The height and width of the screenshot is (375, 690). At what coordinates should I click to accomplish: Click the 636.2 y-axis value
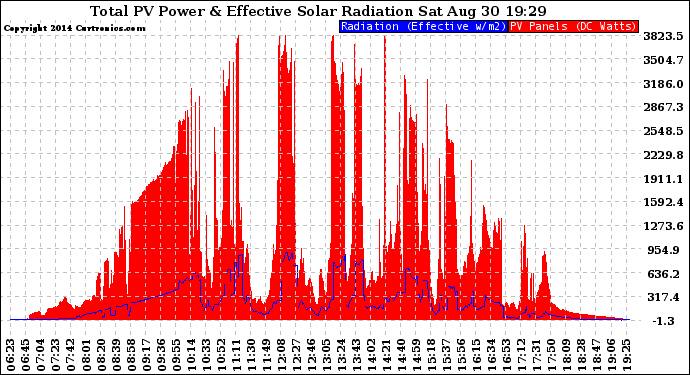click(664, 274)
